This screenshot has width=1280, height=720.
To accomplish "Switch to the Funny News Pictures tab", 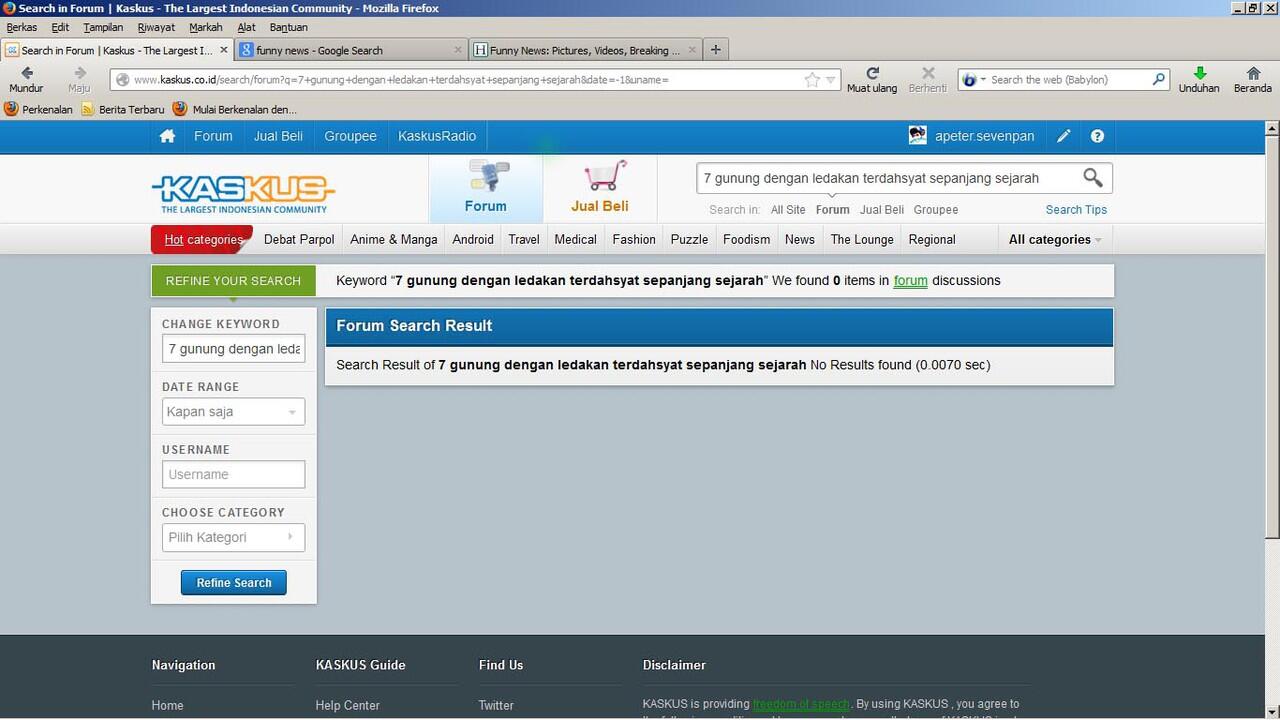I will [585, 50].
